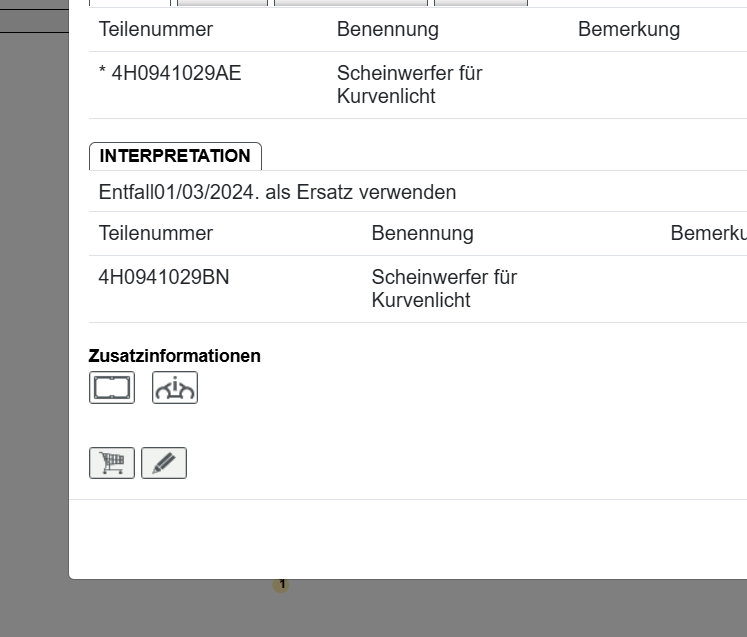Image resolution: width=747 pixels, height=637 pixels.
Task: Click the frame-shaped icon under Zusatzinformationen
Action: [112, 387]
